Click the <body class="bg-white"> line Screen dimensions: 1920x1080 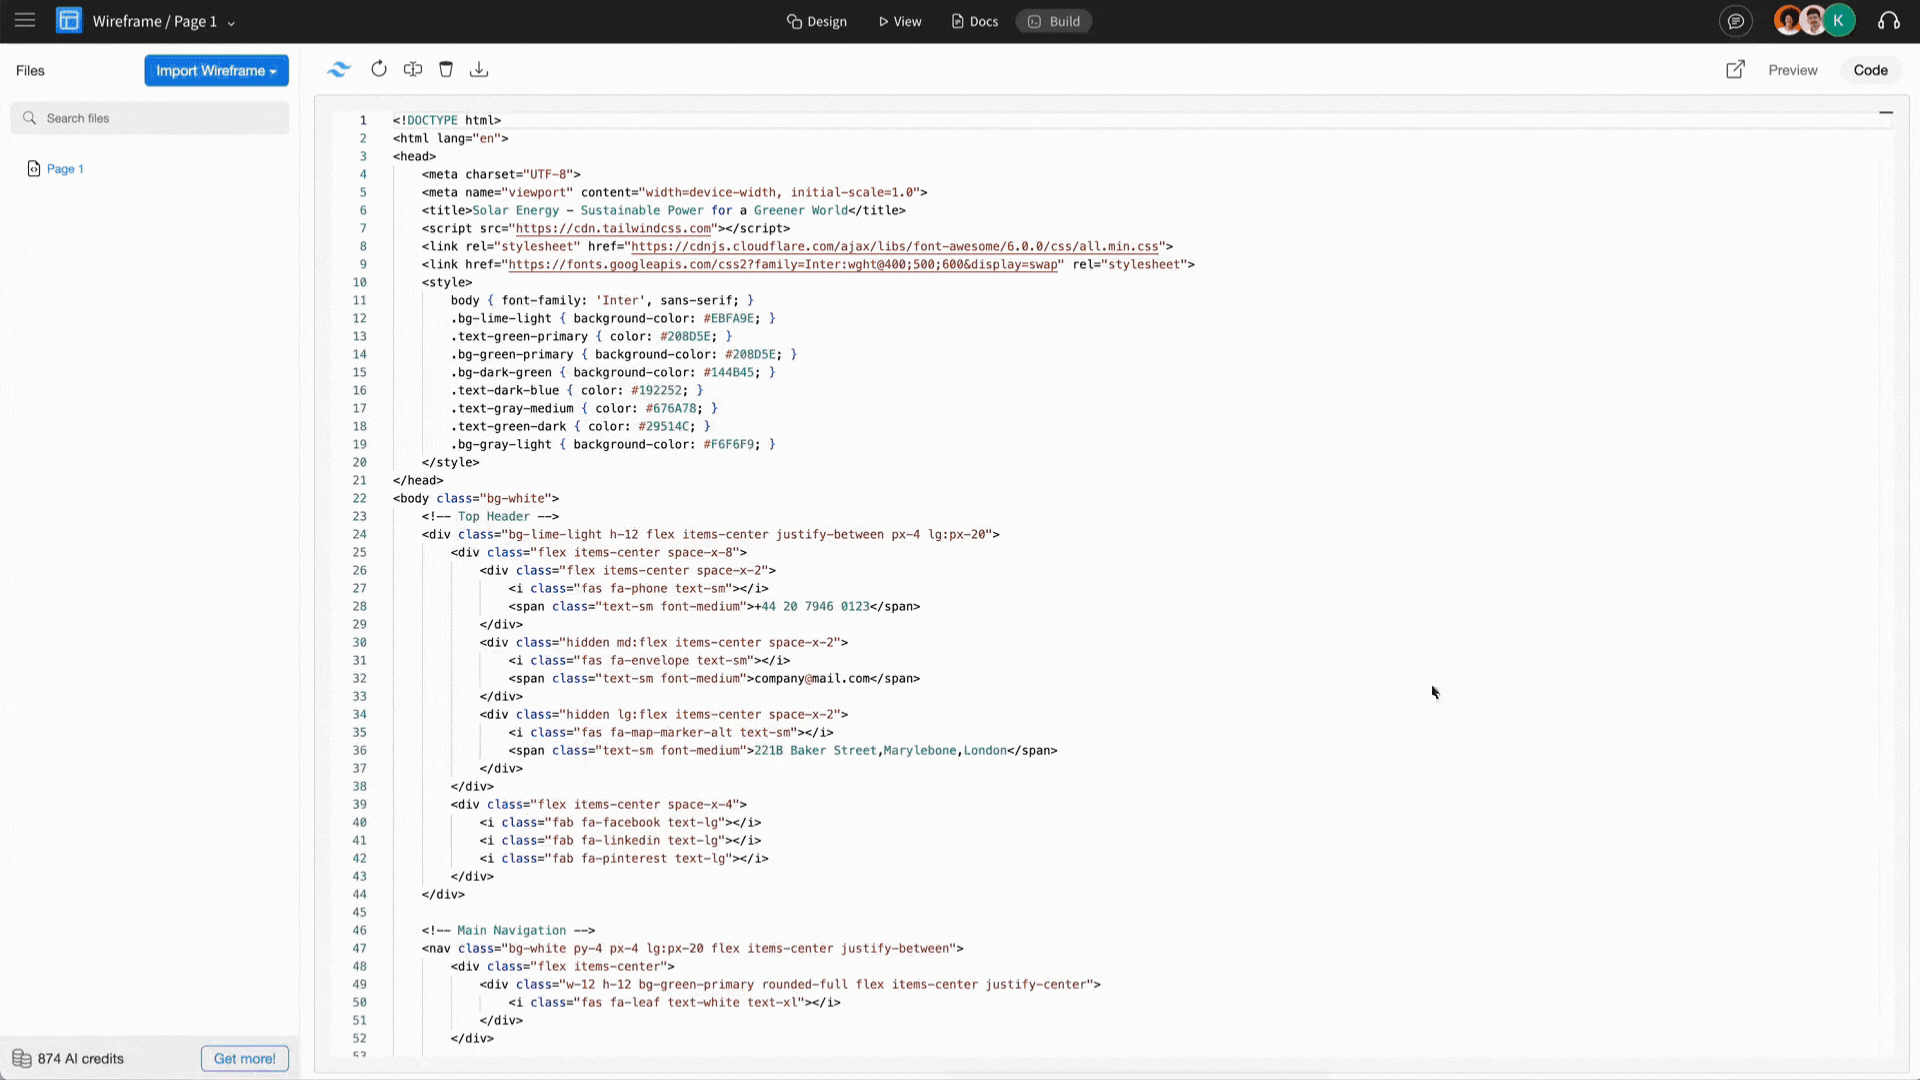476,498
